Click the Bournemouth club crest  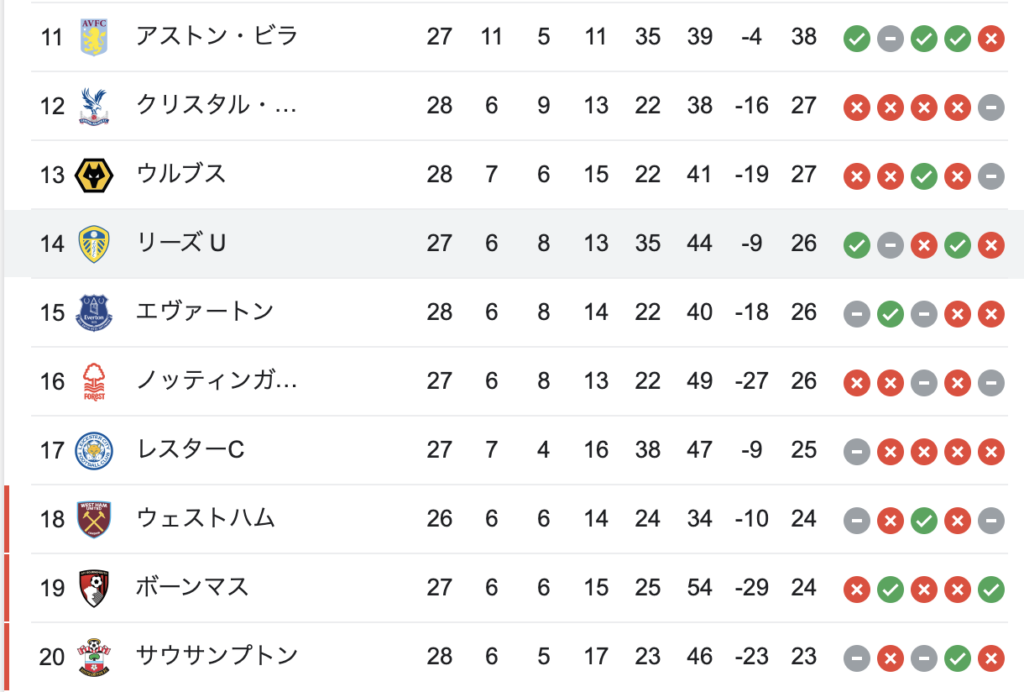pyautogui.click(x=94, y=588)
